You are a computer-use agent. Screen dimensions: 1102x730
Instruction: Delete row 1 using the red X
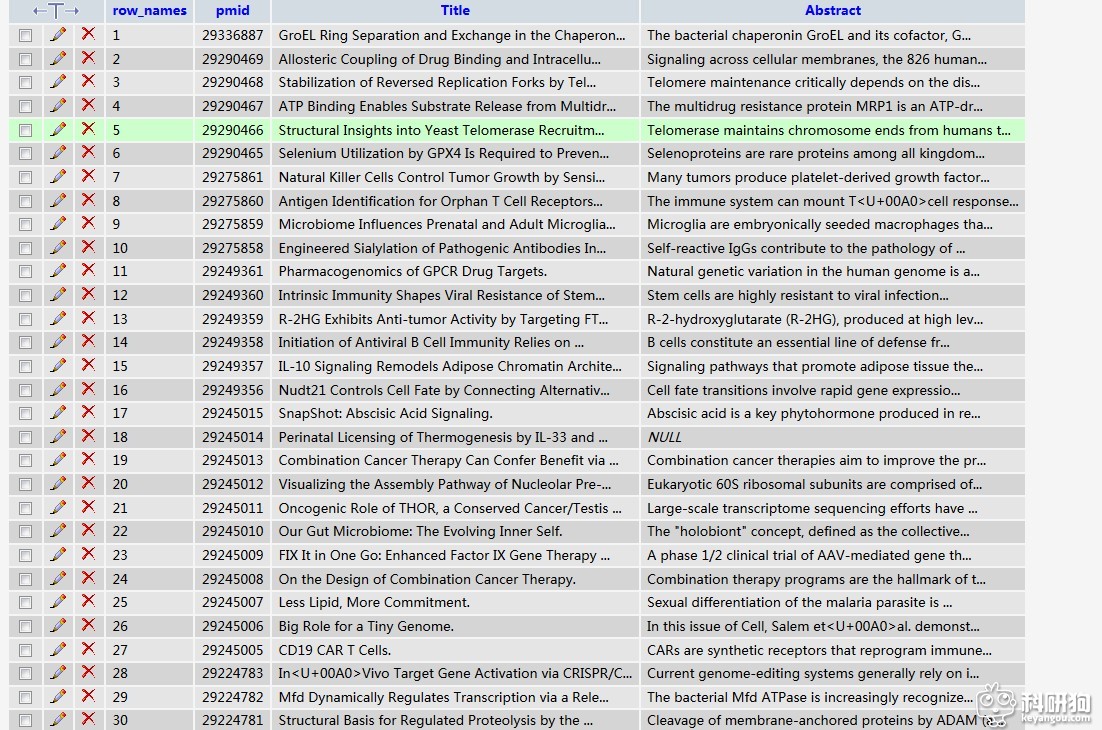(x=88, y=34)
